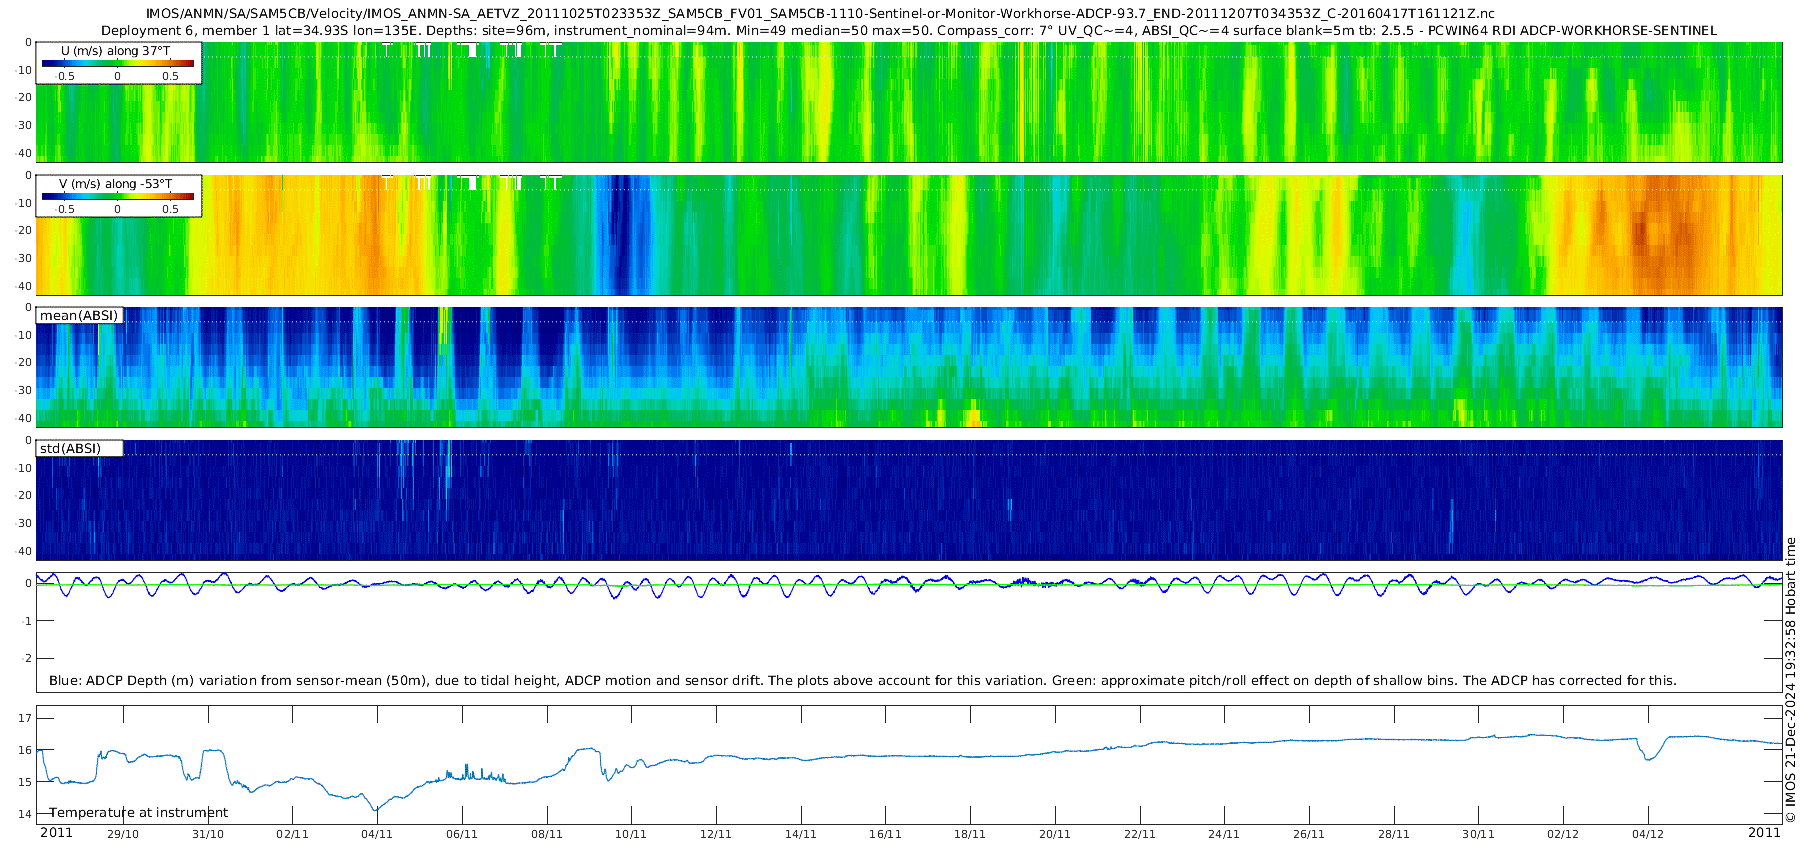The height and width of the screenshot is (850, 1800).
Task: Select the Temperature at instrument label
Action: (138, 813)
